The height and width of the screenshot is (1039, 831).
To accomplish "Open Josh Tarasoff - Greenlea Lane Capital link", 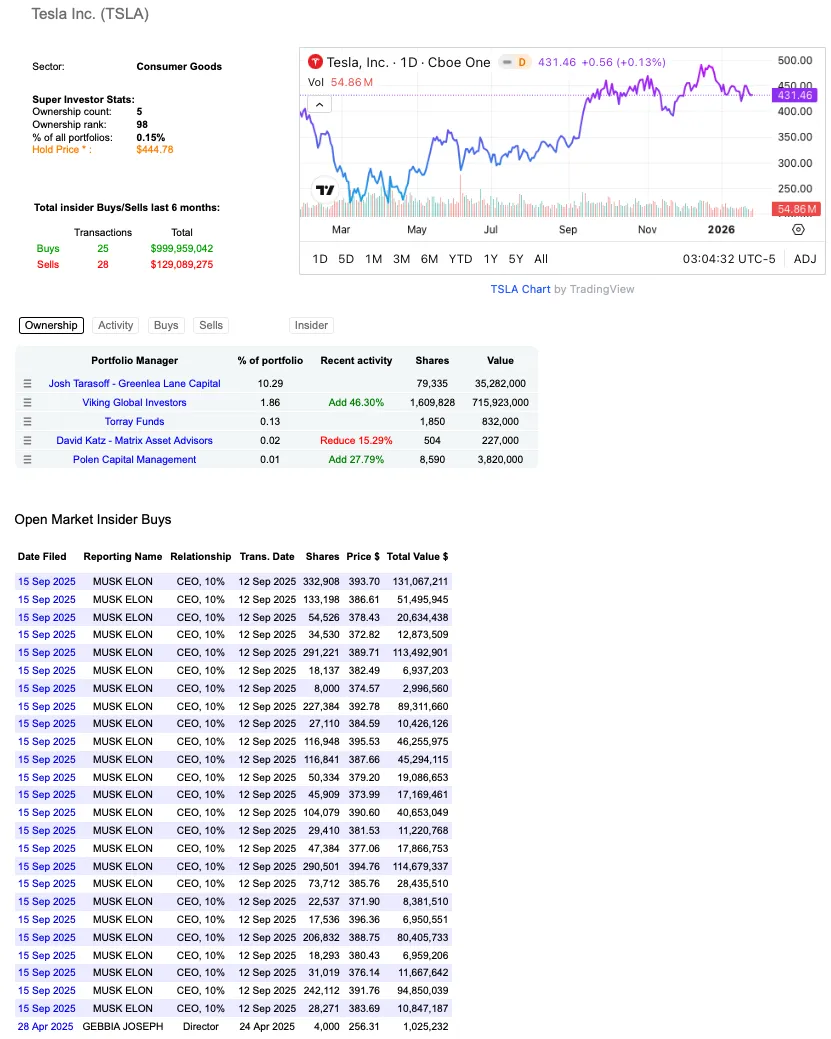I will tap(135, 384).
